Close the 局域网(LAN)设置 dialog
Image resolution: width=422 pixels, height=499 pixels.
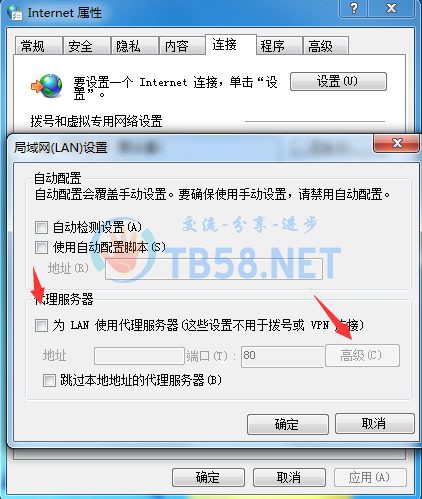click(397, 143)
